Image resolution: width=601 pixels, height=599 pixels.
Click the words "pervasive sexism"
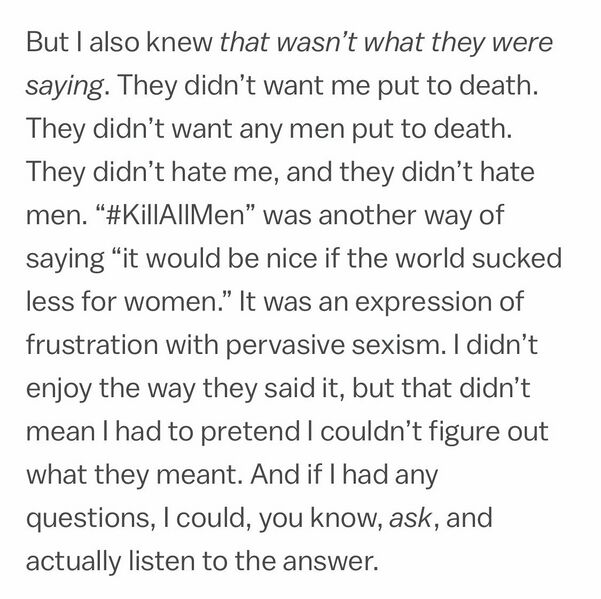332,346
